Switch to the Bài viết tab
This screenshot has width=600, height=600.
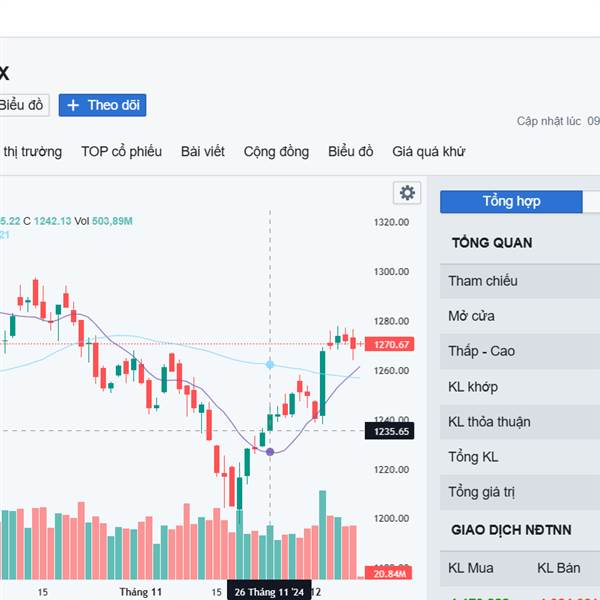[202, 152]
